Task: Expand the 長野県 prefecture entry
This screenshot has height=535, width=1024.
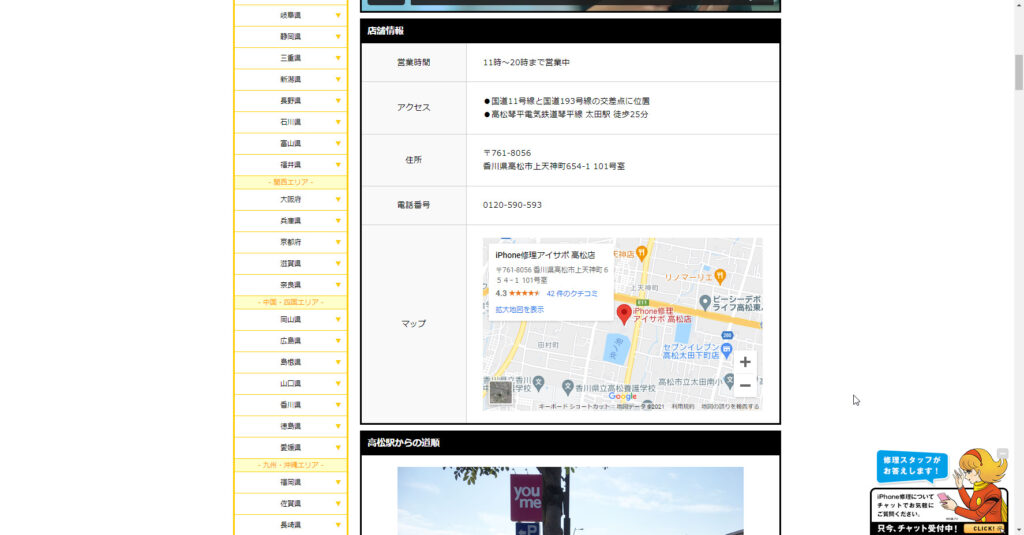Action: pos(291,101)
